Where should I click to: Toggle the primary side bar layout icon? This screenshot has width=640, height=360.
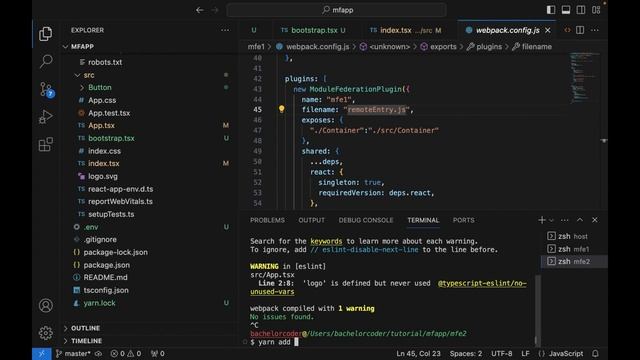tap(551, 10)
